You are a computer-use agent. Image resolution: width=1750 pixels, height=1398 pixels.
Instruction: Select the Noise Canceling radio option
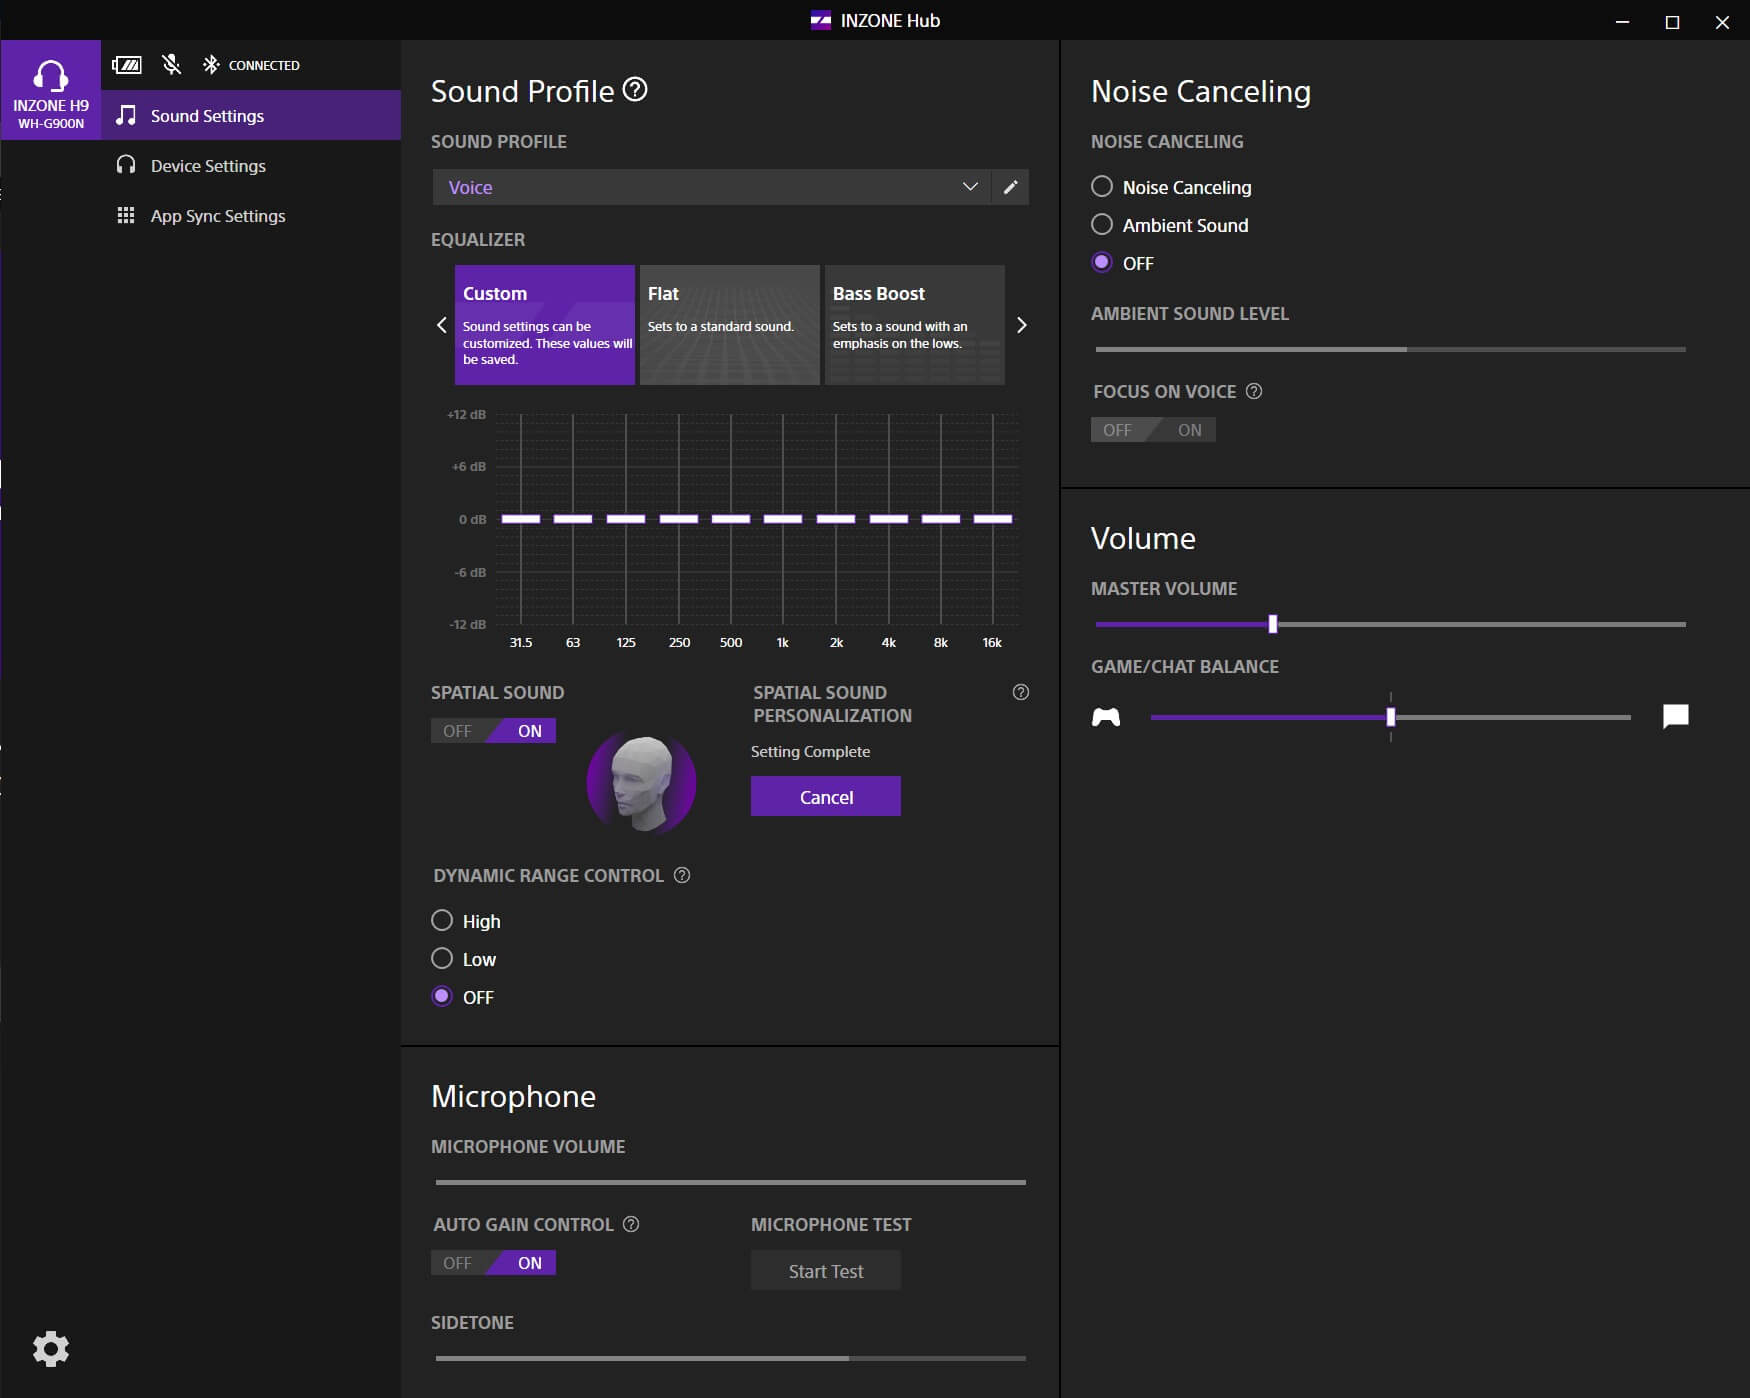pos(1102,187)
